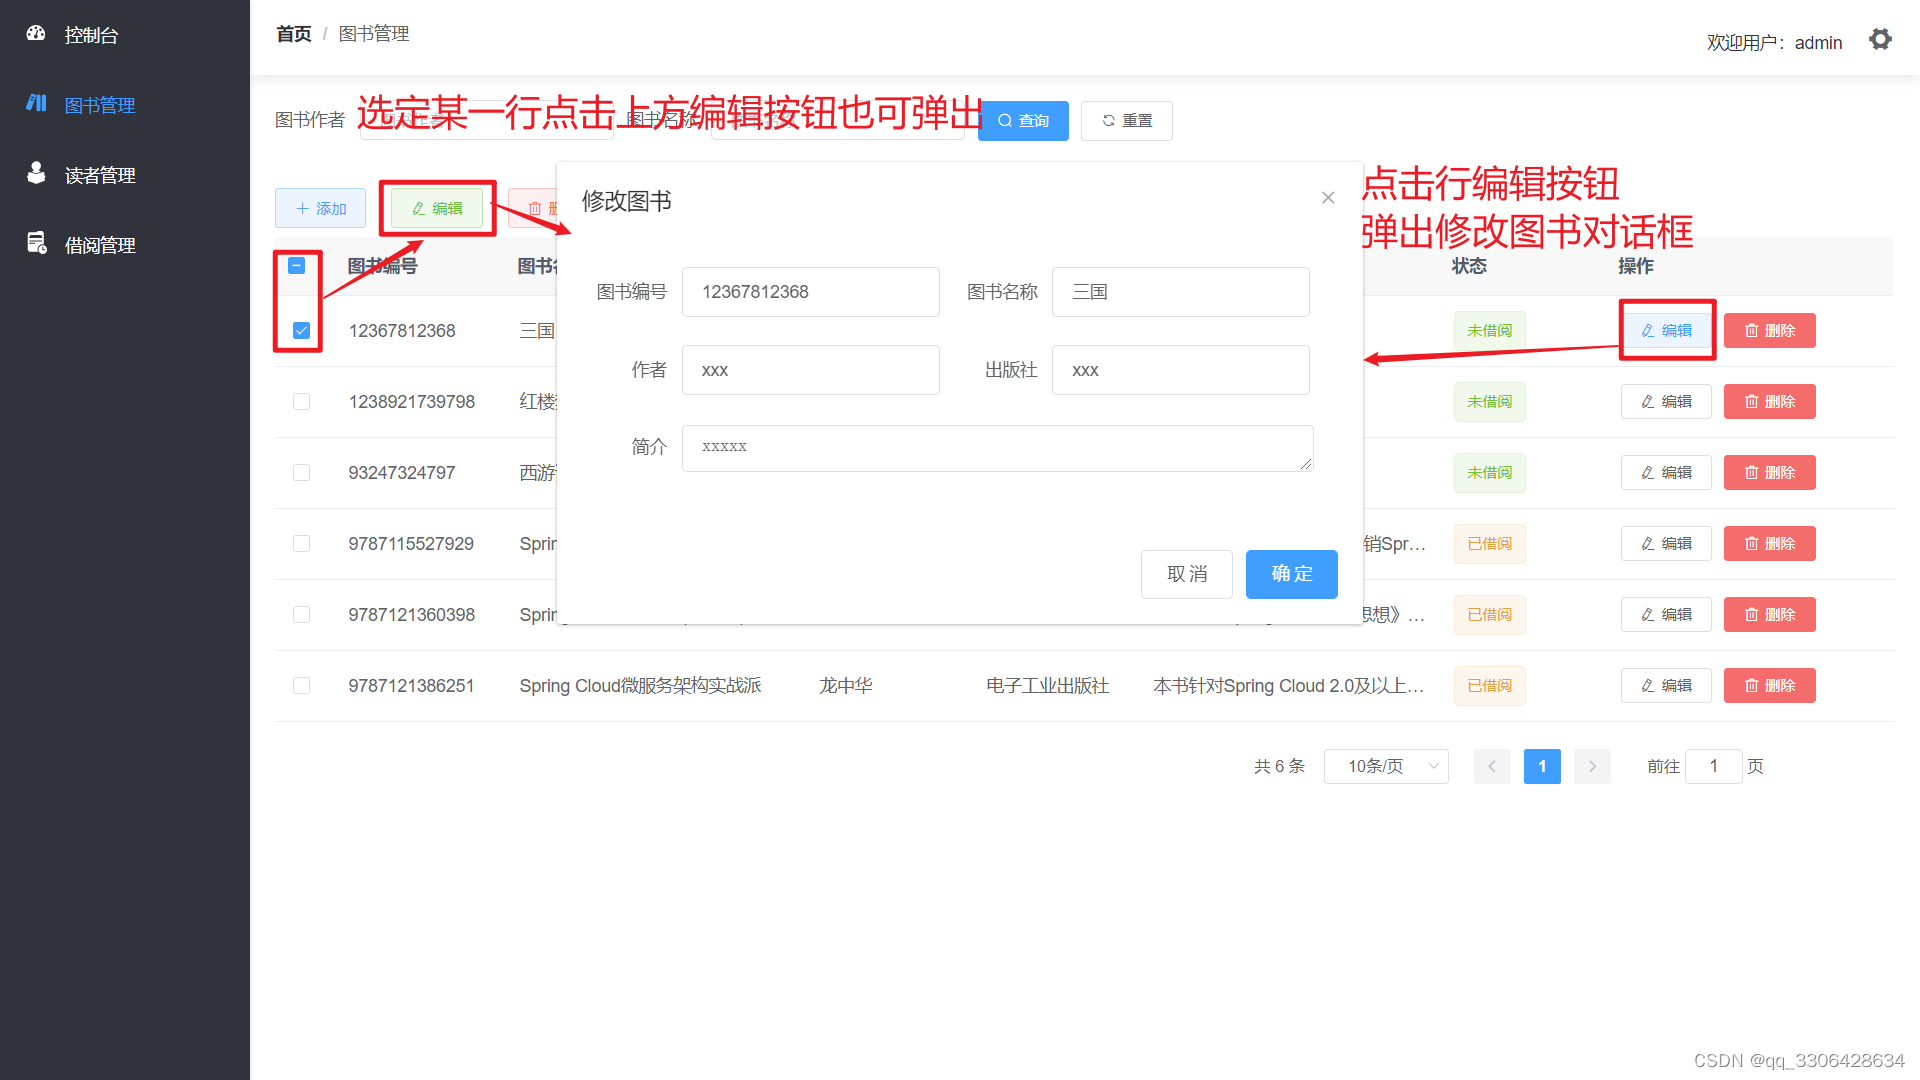1920x1080 pixels.
Task: Click the 读者管理 user icon in sidebar
Action: pyautogui.click(x=36, y=173)
